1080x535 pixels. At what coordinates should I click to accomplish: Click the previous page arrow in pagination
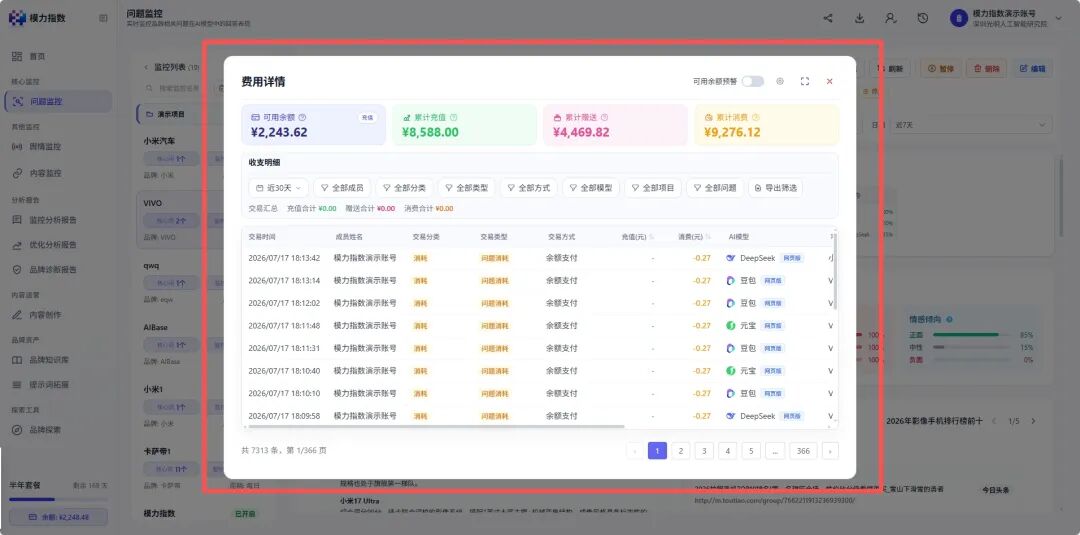634,451
